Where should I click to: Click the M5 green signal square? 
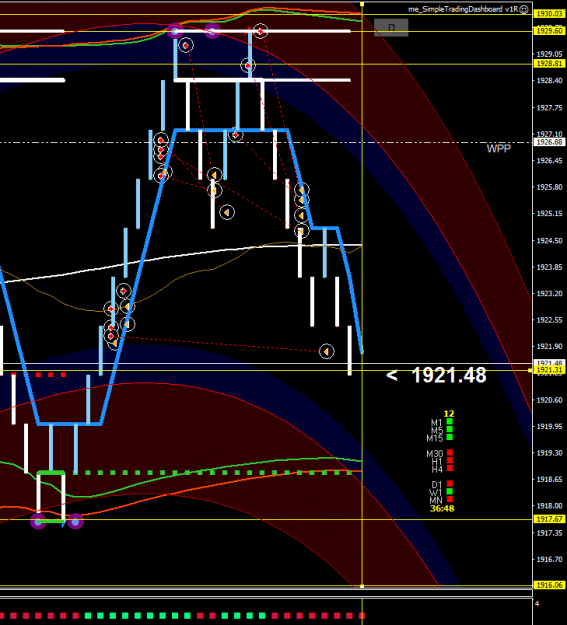pyautogui.click(x=450, y=429)
